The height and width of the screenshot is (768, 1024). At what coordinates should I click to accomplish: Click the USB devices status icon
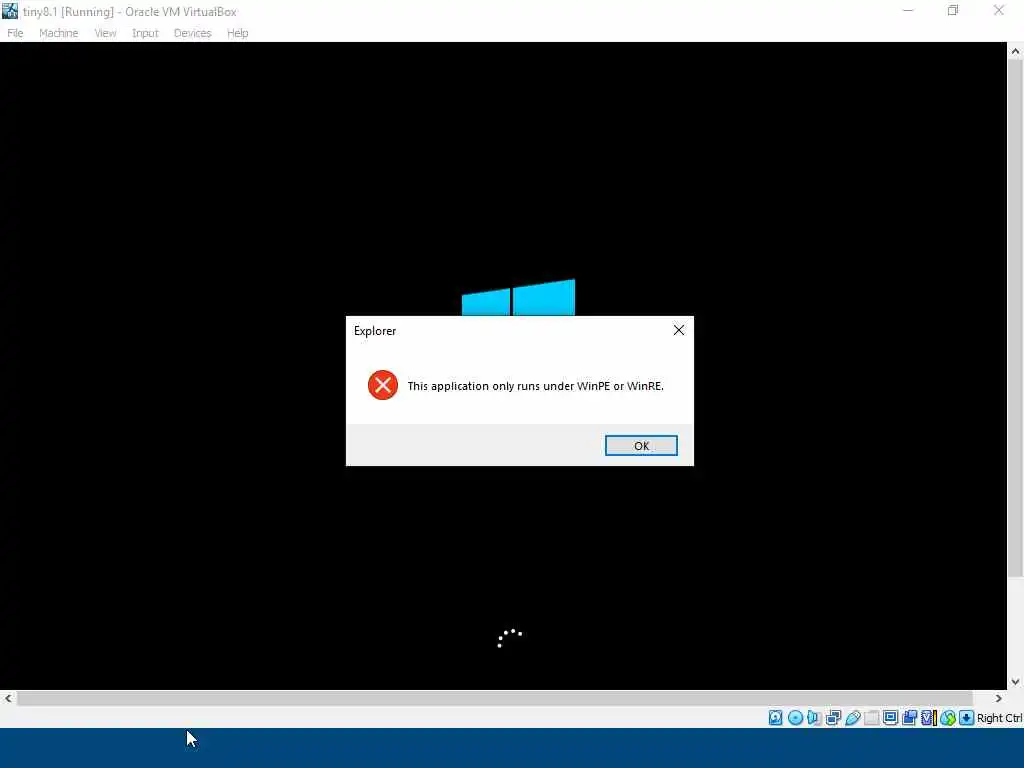point(853,718)
